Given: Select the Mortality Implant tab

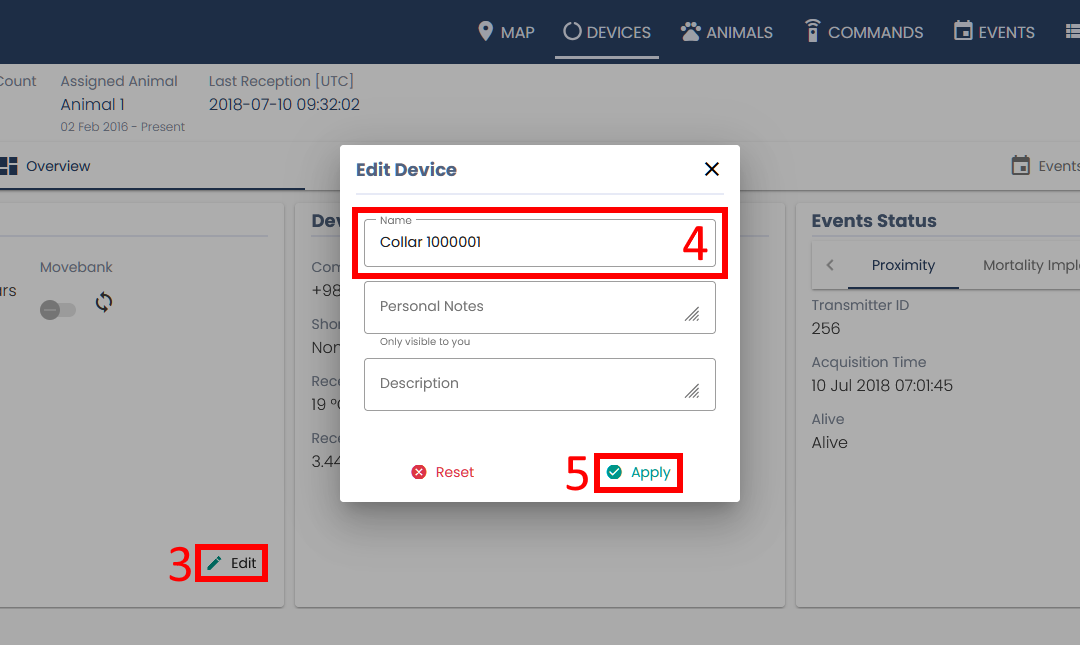Looking at the screenshot, I should point(1030,265).
